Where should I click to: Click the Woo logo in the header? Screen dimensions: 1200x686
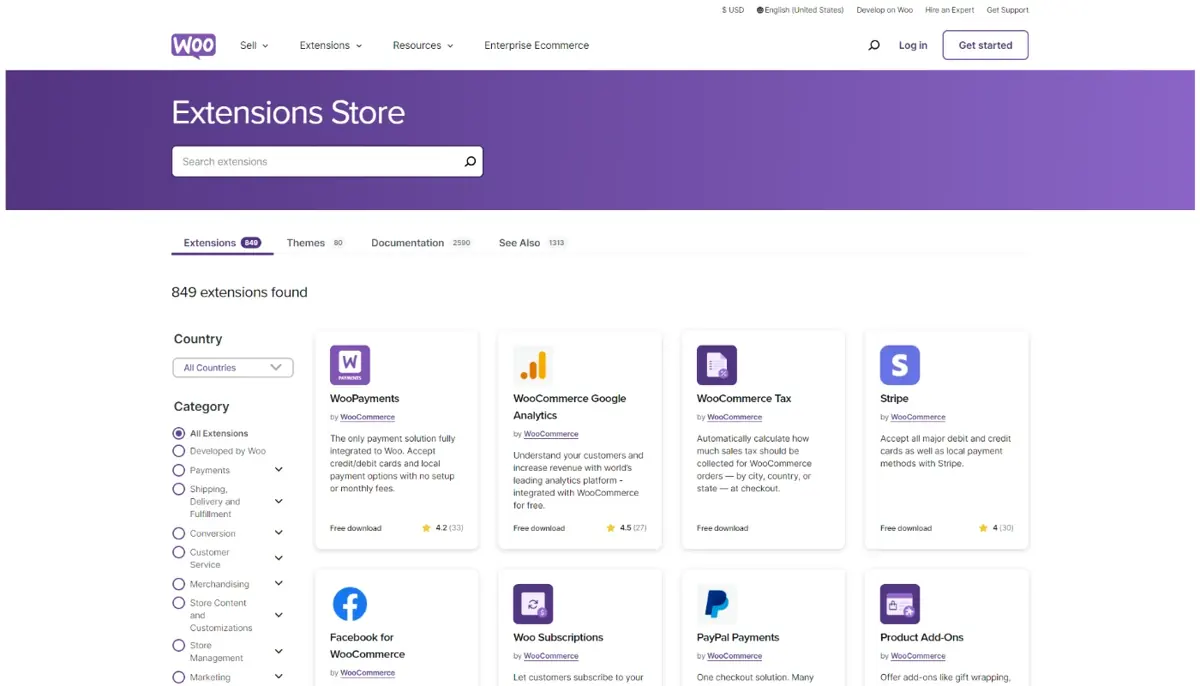pyautogui.click(x=193, y=45)
